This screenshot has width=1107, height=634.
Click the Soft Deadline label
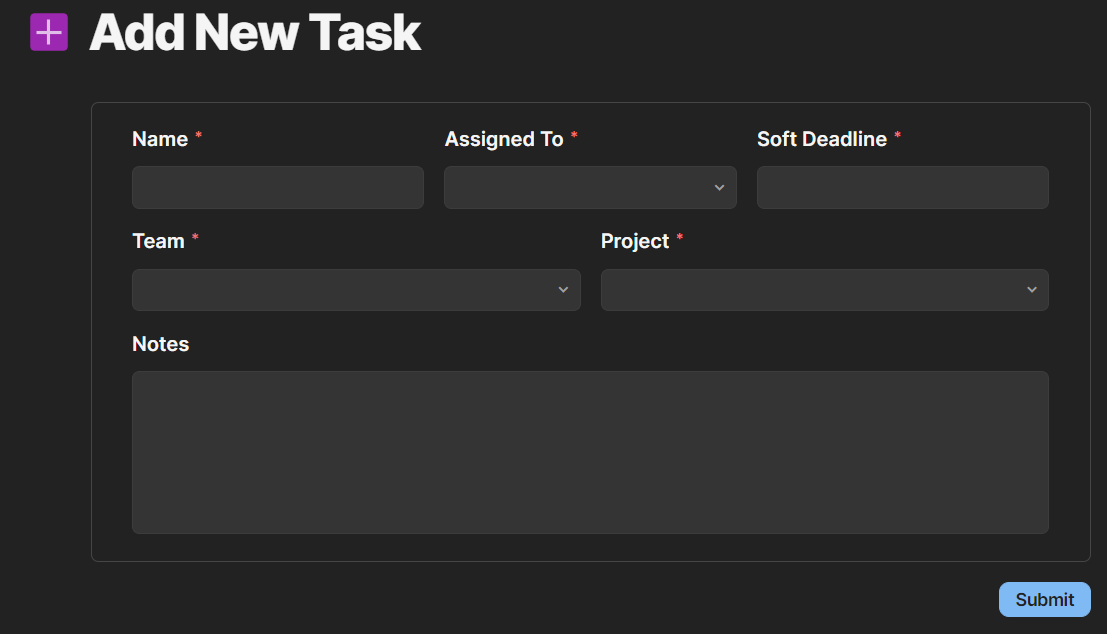(x=822, y=139)
